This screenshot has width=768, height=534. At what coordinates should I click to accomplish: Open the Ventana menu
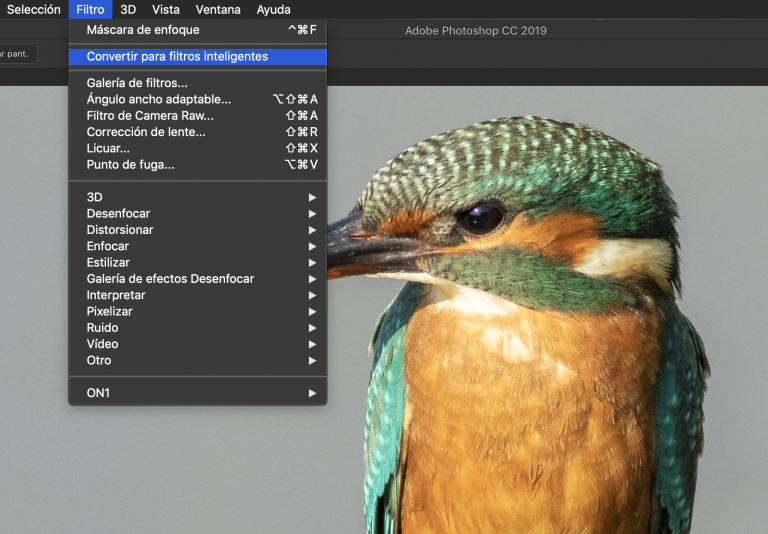tap(217, 10)
